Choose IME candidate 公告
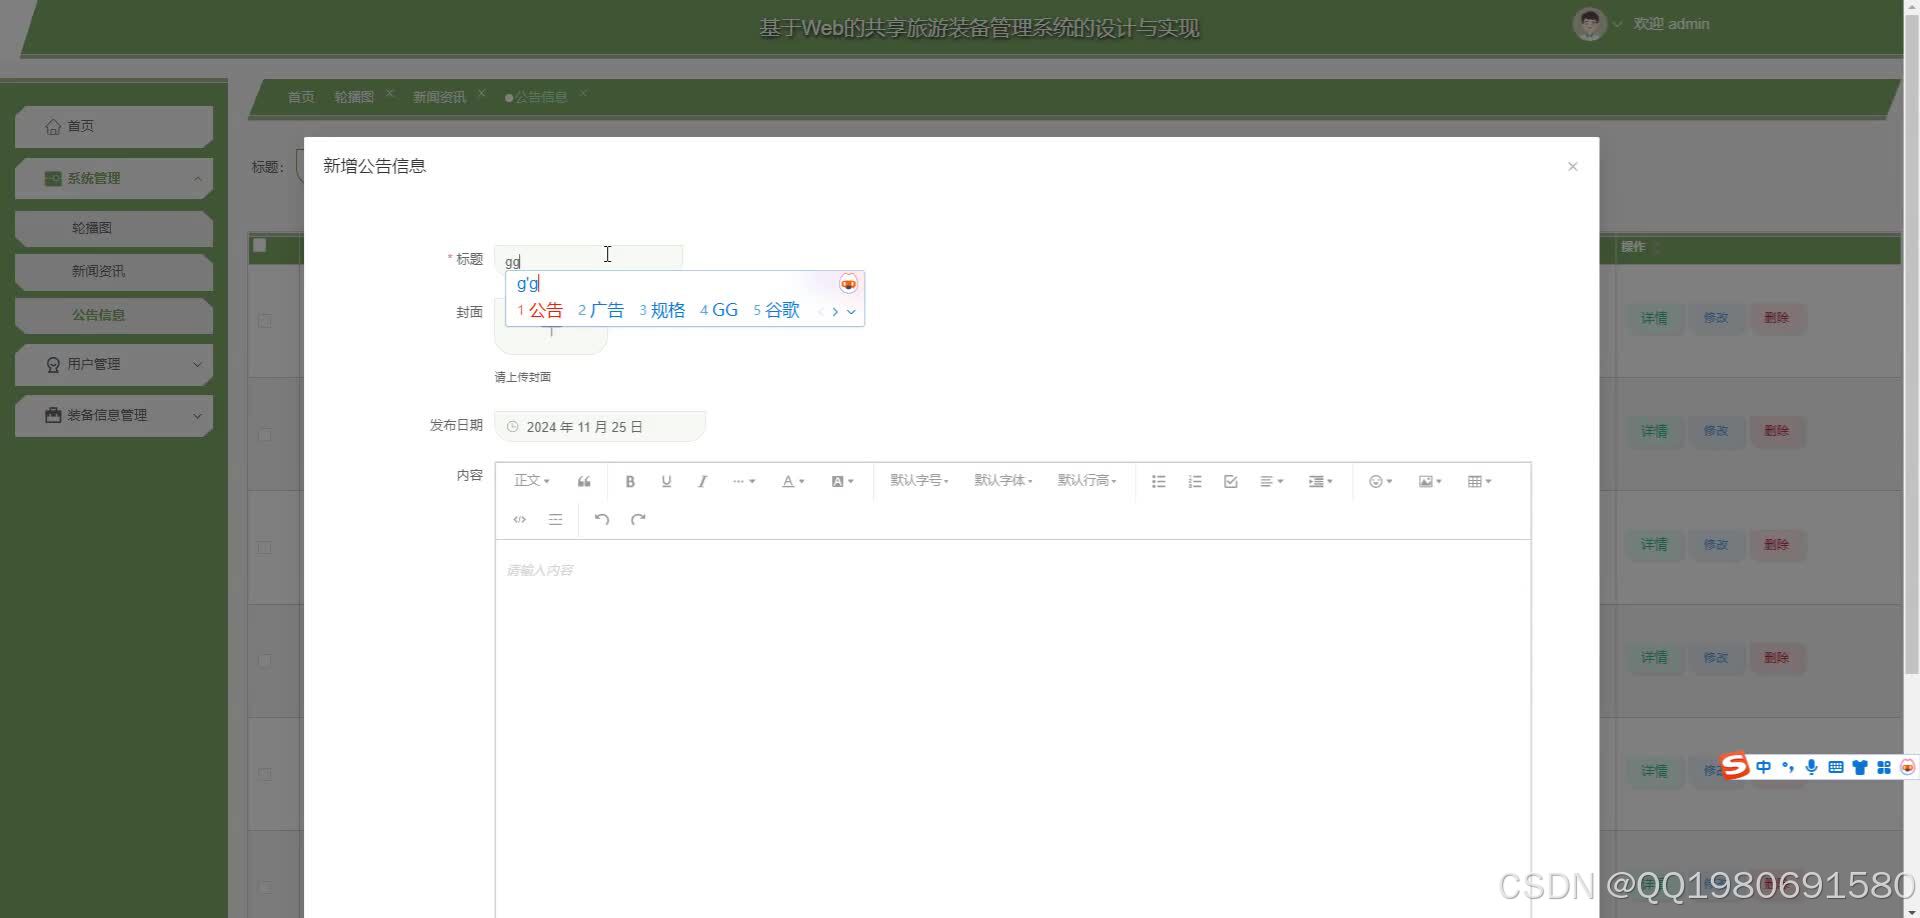This screenshot has height=918, width=1920. point(540,310)
